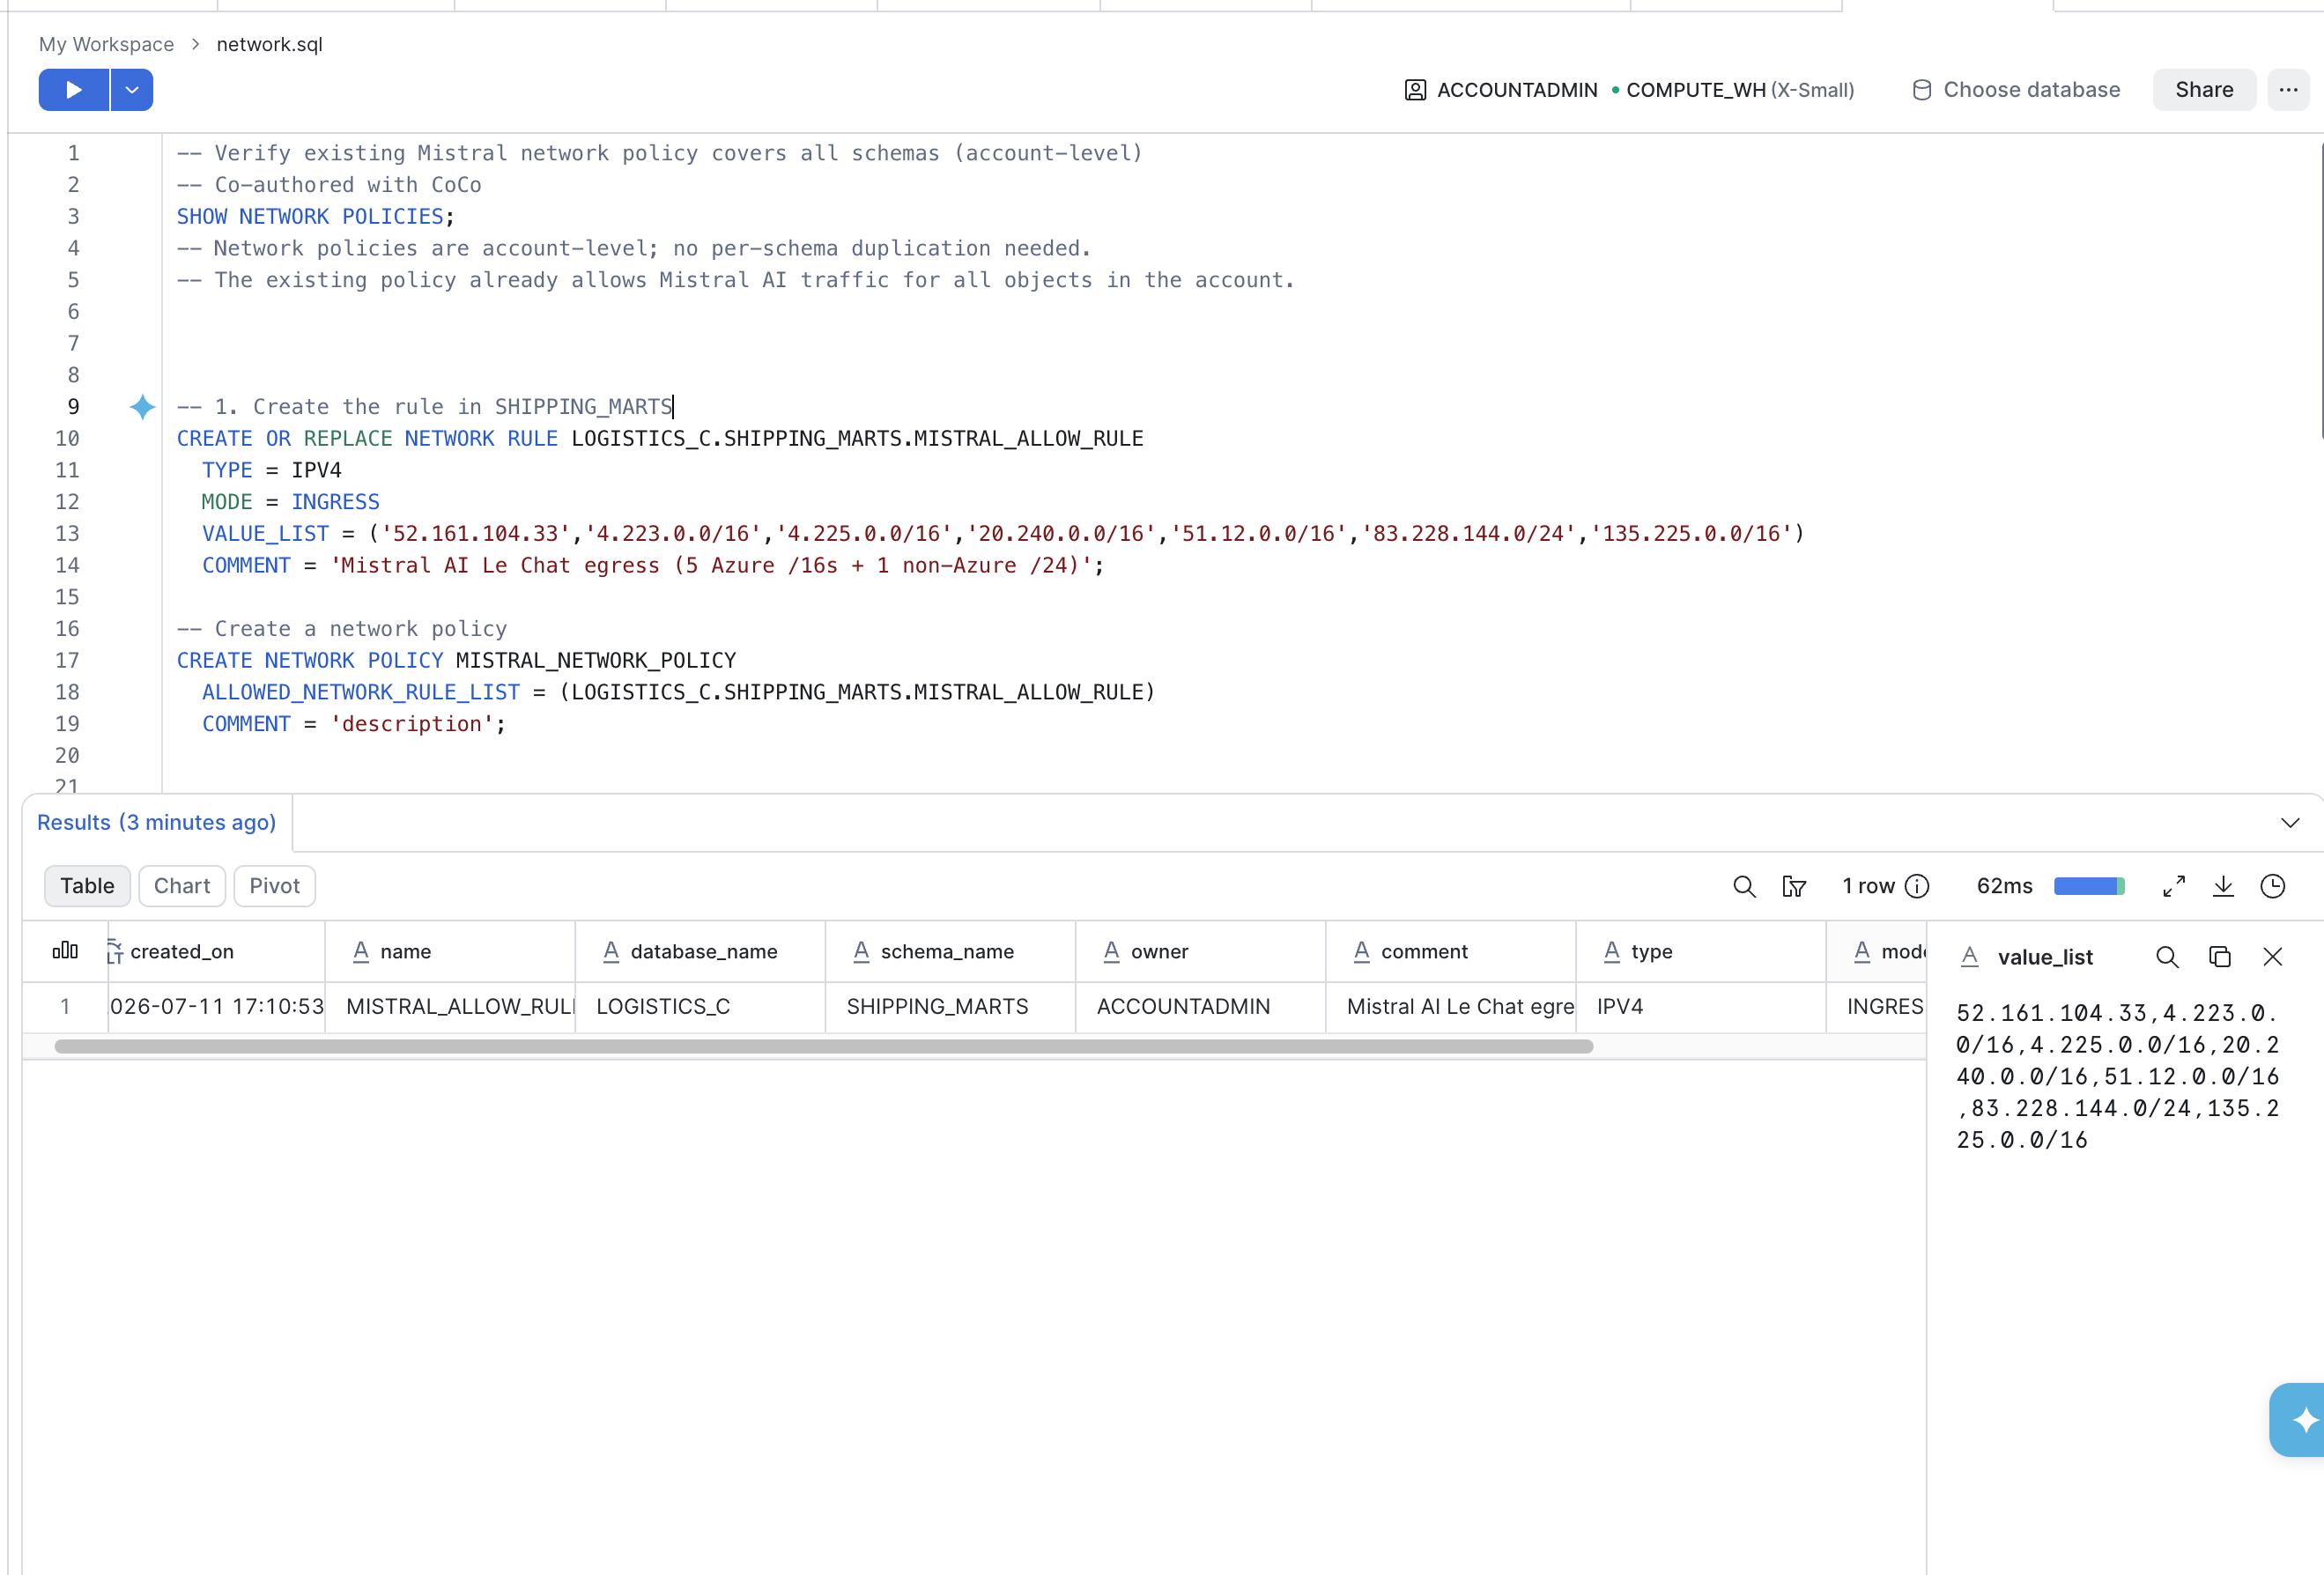
Task: Click the VALUE_LIST line in editor
Action: pyautogui.click(x=1003, y=534)
